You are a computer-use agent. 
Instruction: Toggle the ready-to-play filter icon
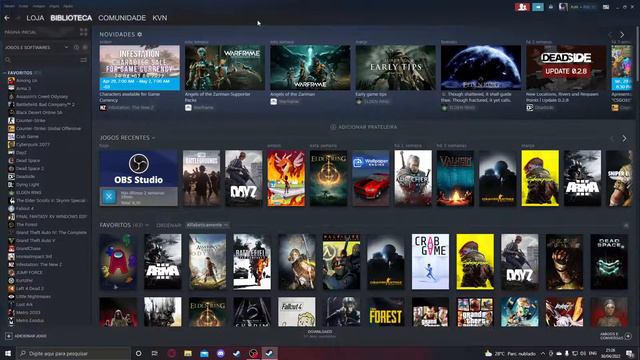tap(85, 47)
